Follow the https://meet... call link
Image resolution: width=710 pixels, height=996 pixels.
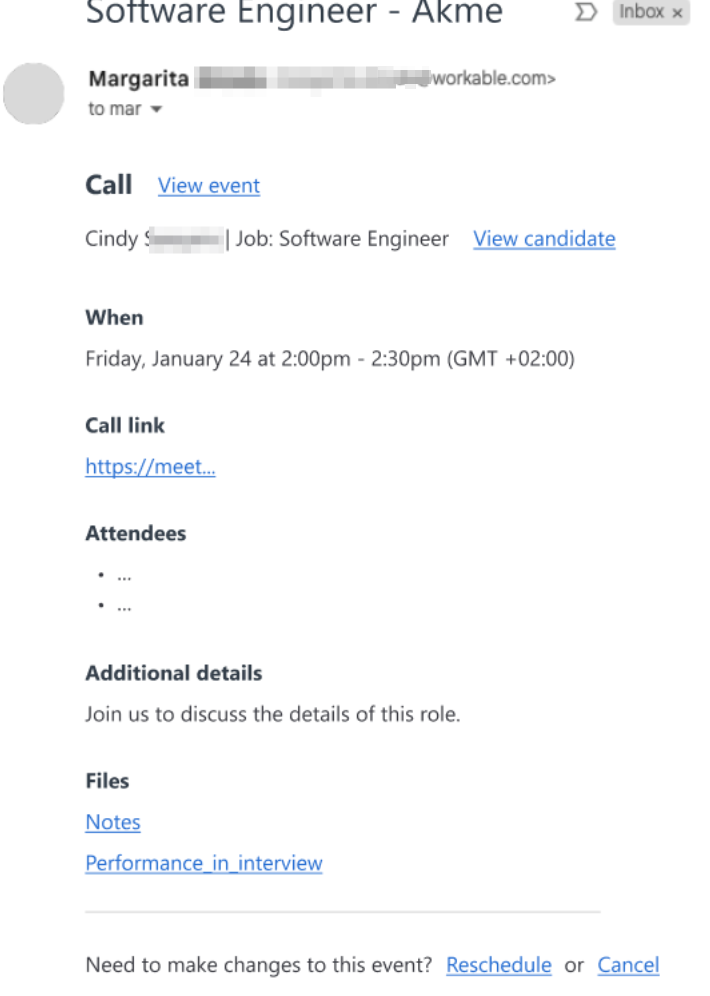click(x=150, y=467)
